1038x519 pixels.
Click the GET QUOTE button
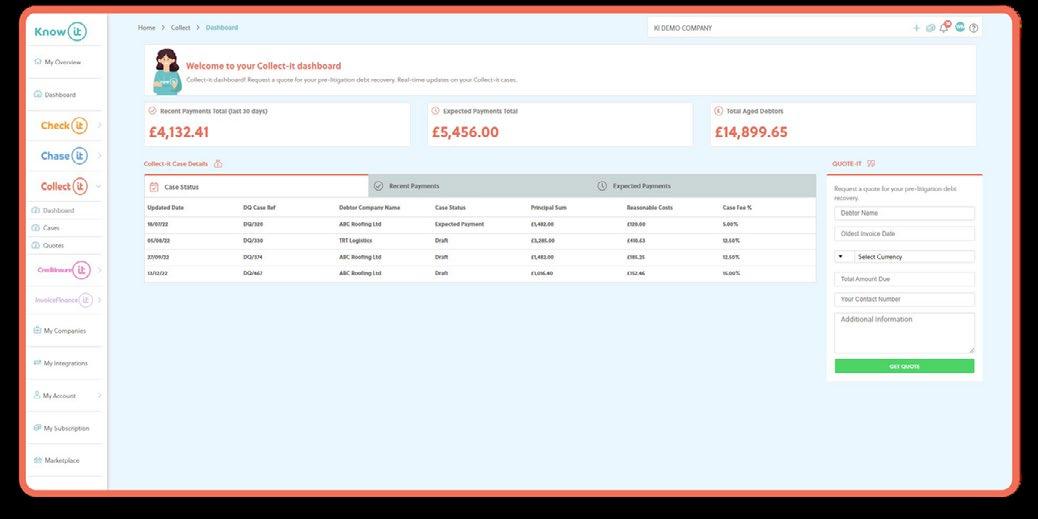pyautogui.click(x=904, y=366)
